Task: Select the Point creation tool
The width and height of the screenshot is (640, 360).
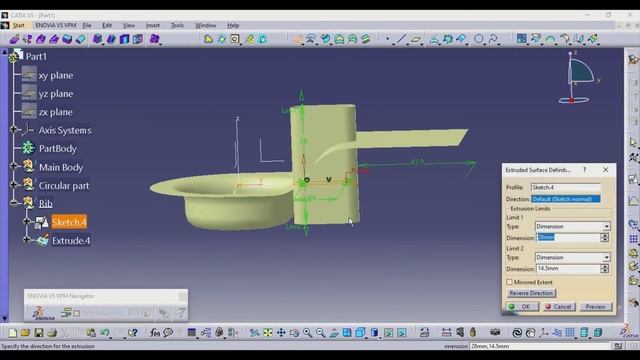Action: tap(388, 39)
